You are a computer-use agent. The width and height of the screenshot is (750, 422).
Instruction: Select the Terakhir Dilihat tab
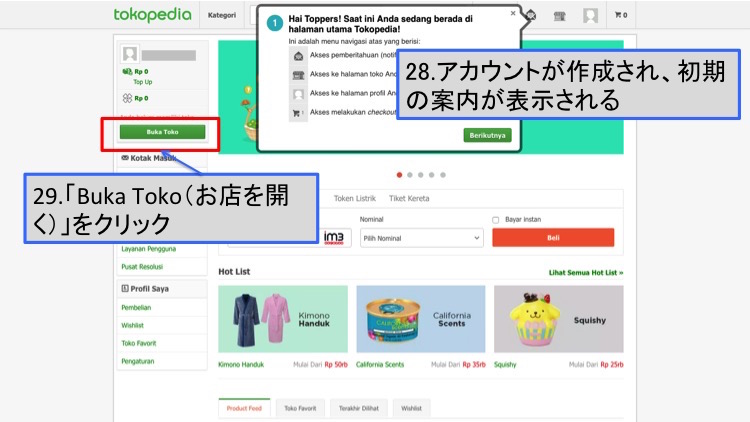click(x=359, y=408)
